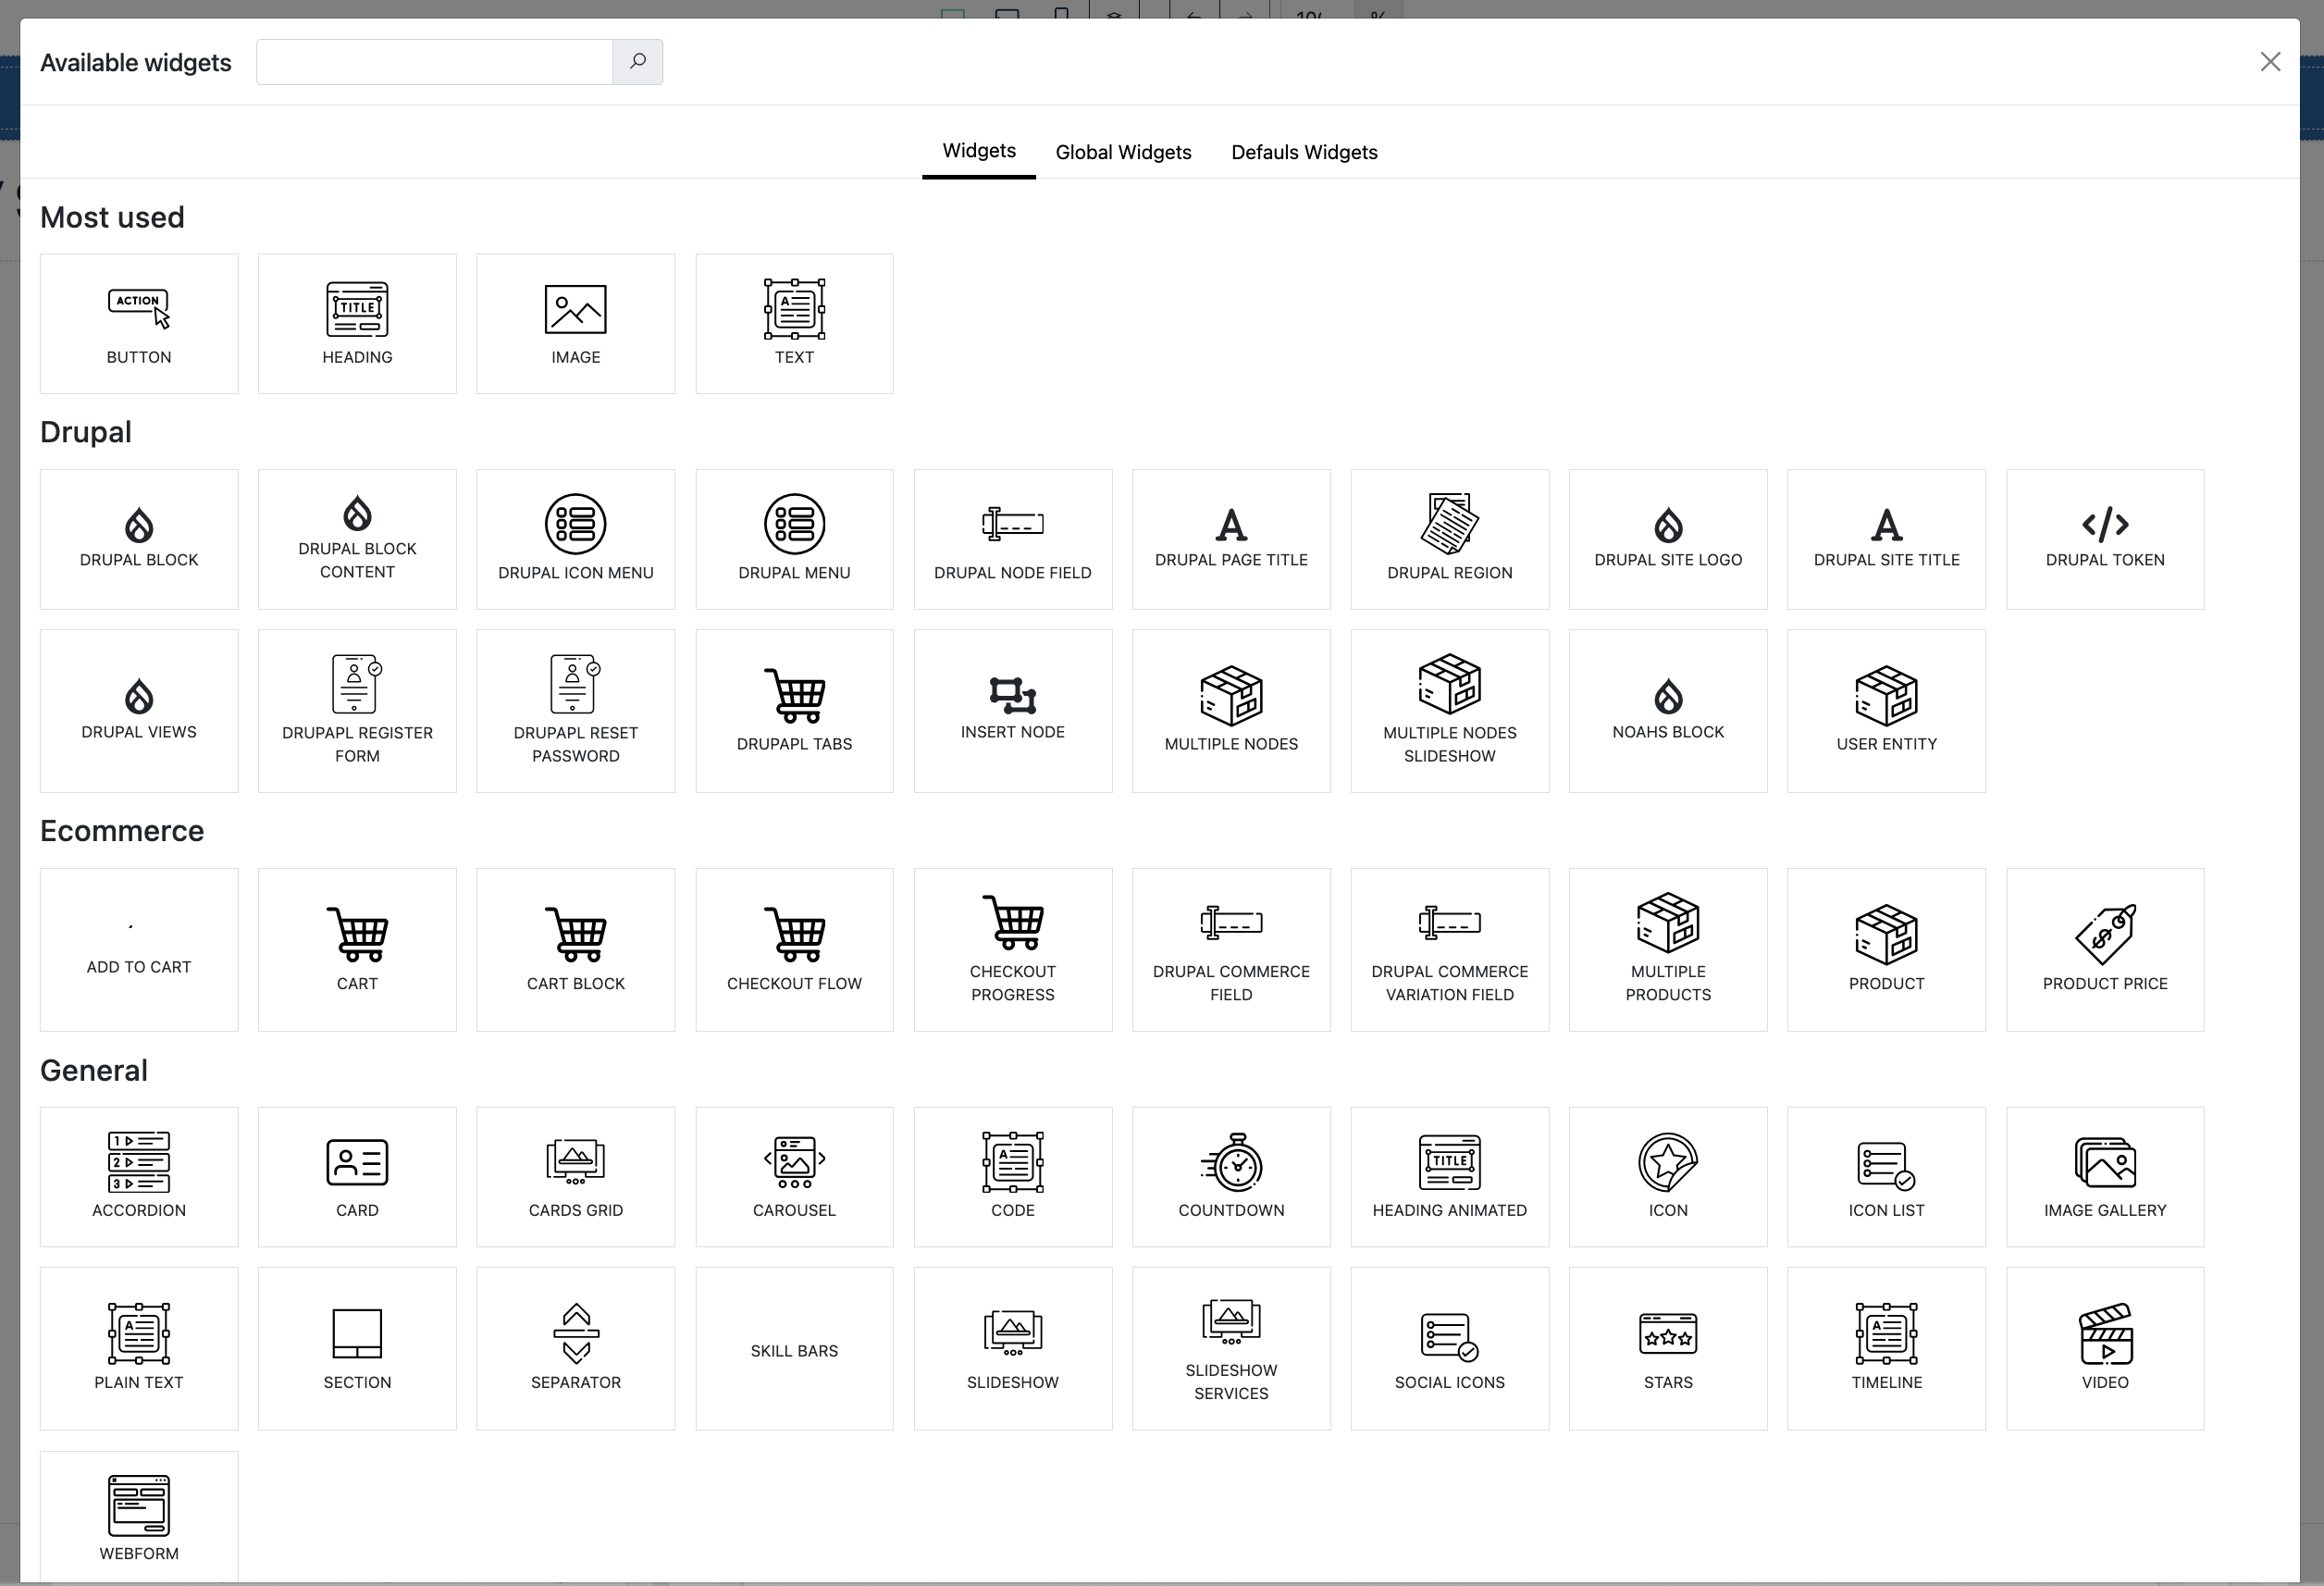The image size is (2324, 1586).
Task: Select the Multiple Nodes Slideshow widget
Action: pos(1450,711)
